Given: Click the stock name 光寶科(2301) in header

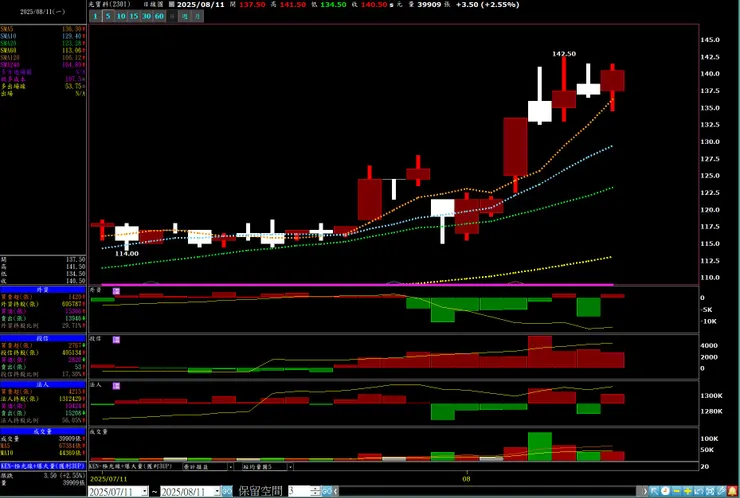Looking at the screenshot, I should [x=109, y=4].
